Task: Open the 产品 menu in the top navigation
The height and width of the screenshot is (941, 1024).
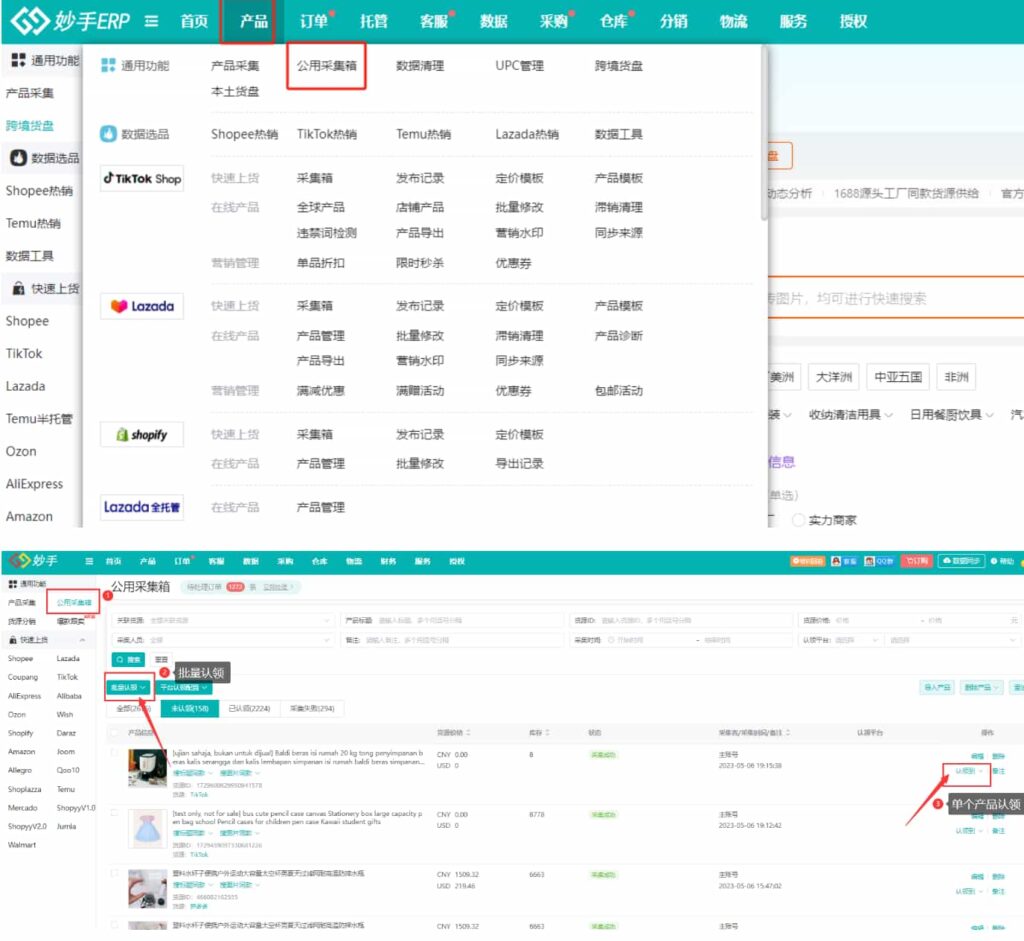Action: coord(253,21)
